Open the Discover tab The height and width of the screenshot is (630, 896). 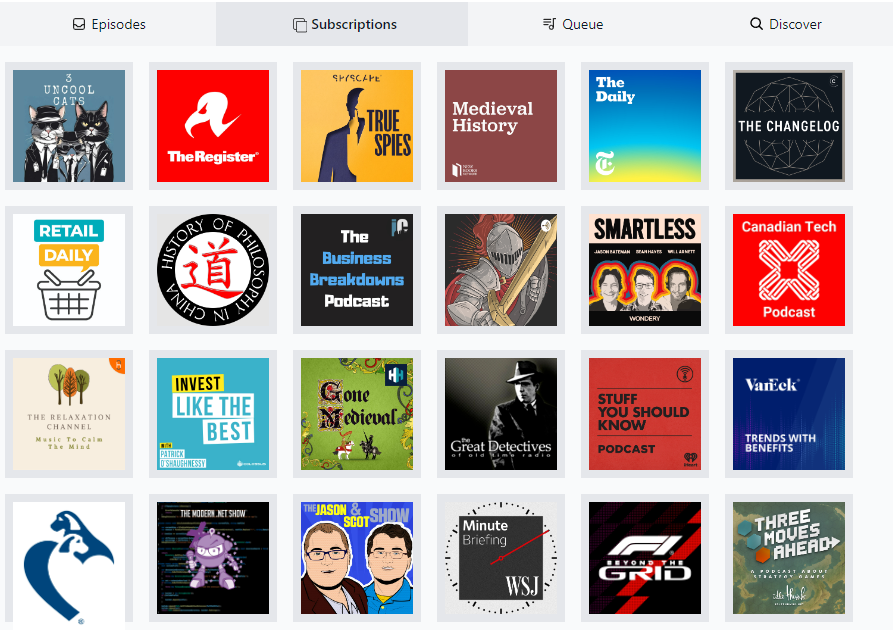pyautogui.click(x=786, y=24)
